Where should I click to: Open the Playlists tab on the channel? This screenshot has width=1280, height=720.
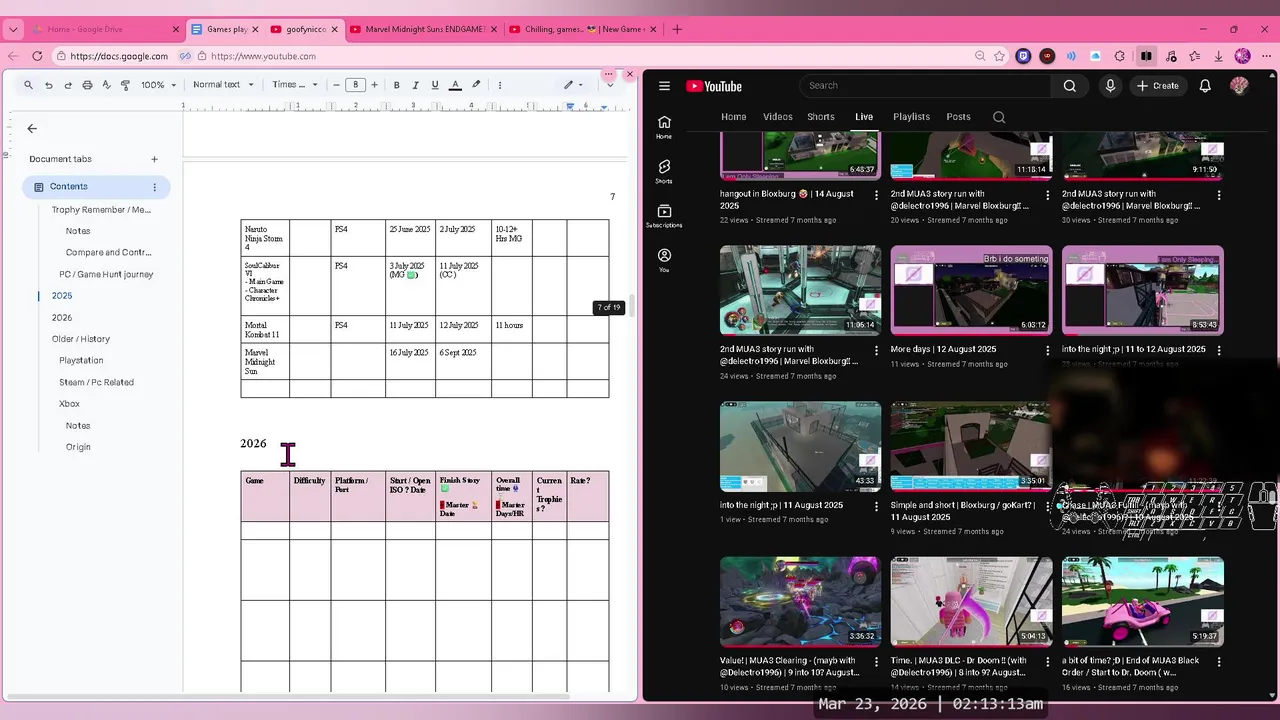tap(911, 117)
